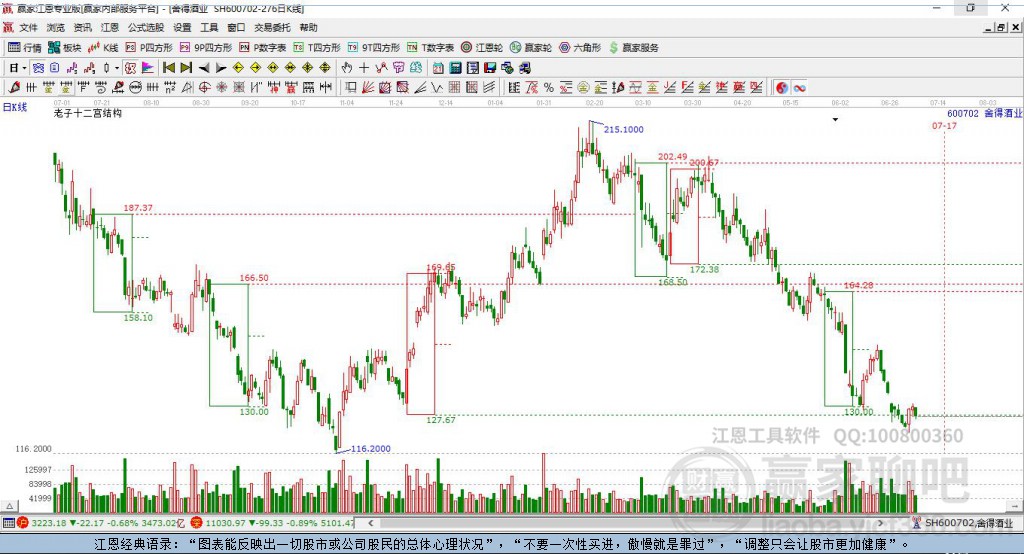
Task: Click the black left arrow icon
Action: pos(204,68)
